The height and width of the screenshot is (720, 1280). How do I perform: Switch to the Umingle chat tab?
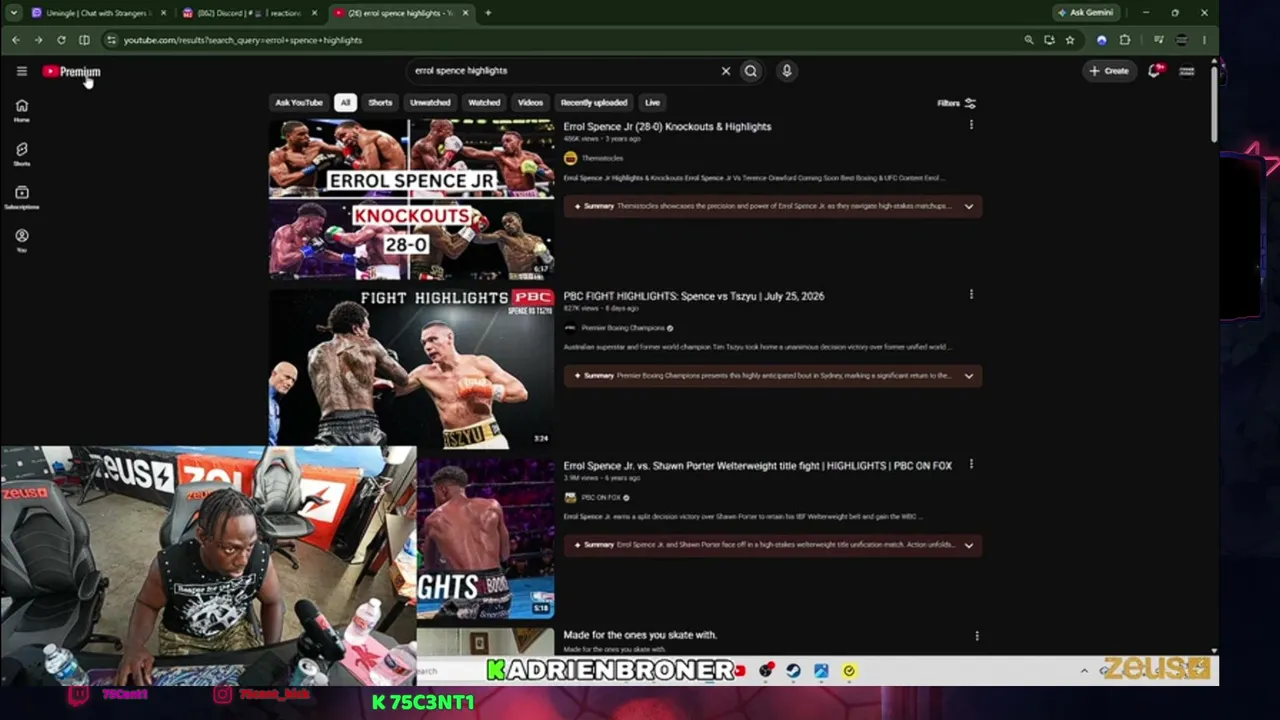tap(97, 13)
